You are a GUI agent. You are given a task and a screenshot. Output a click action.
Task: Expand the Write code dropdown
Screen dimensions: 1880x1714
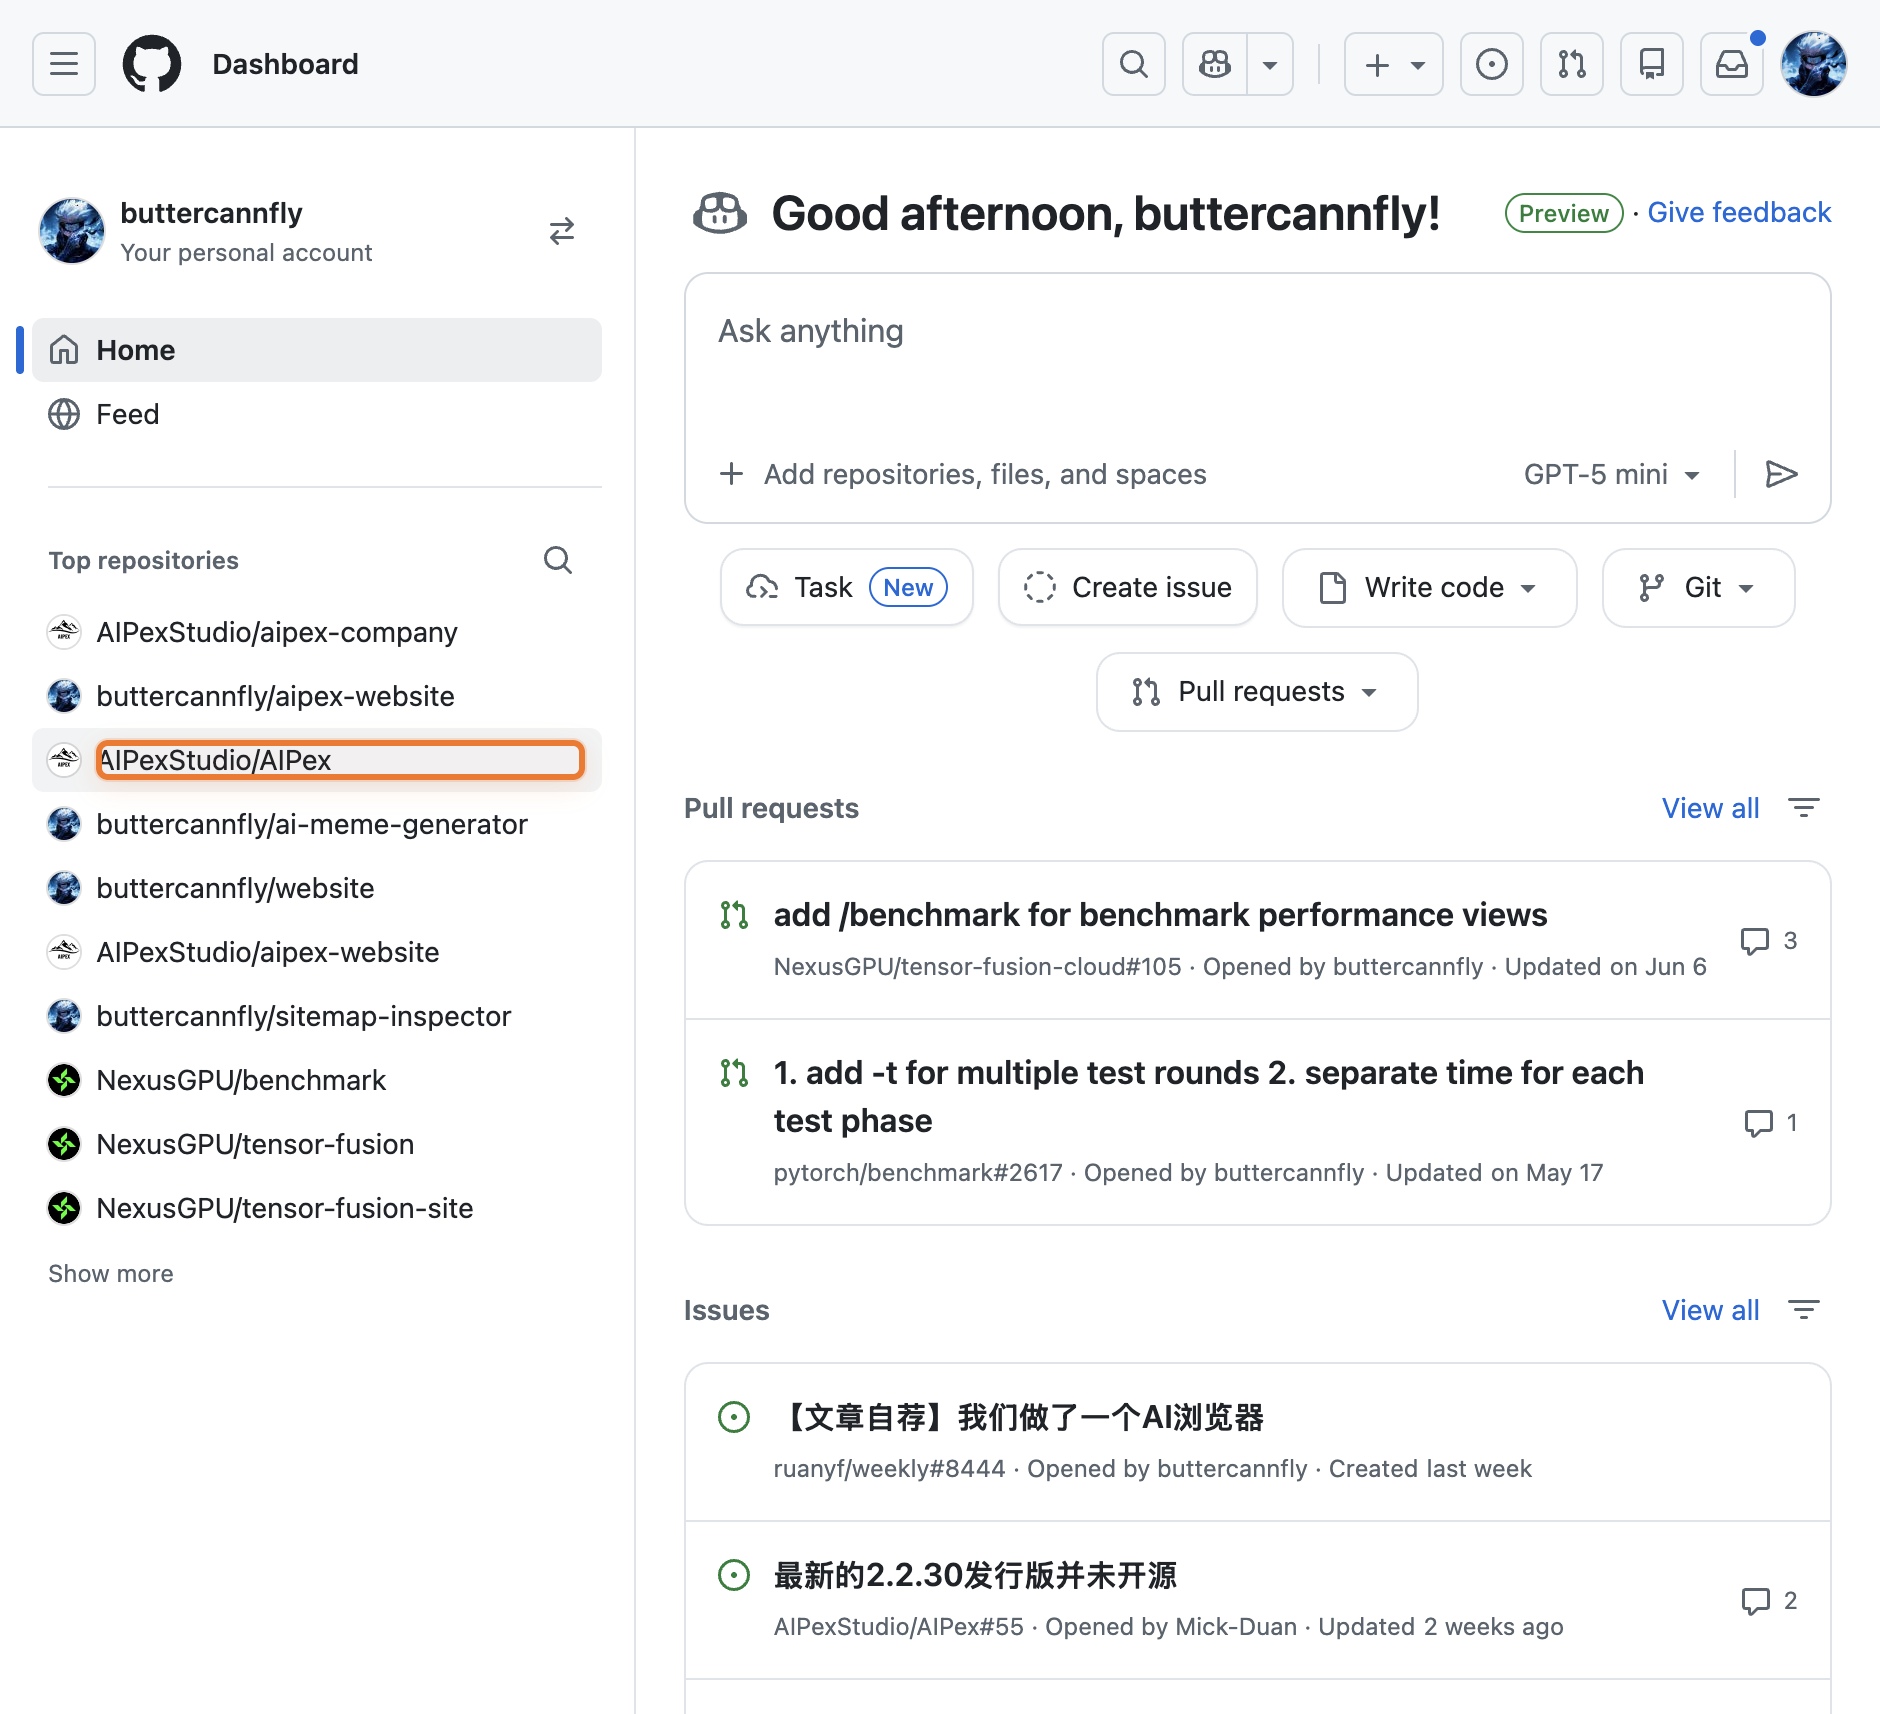tap(1429, 588)
